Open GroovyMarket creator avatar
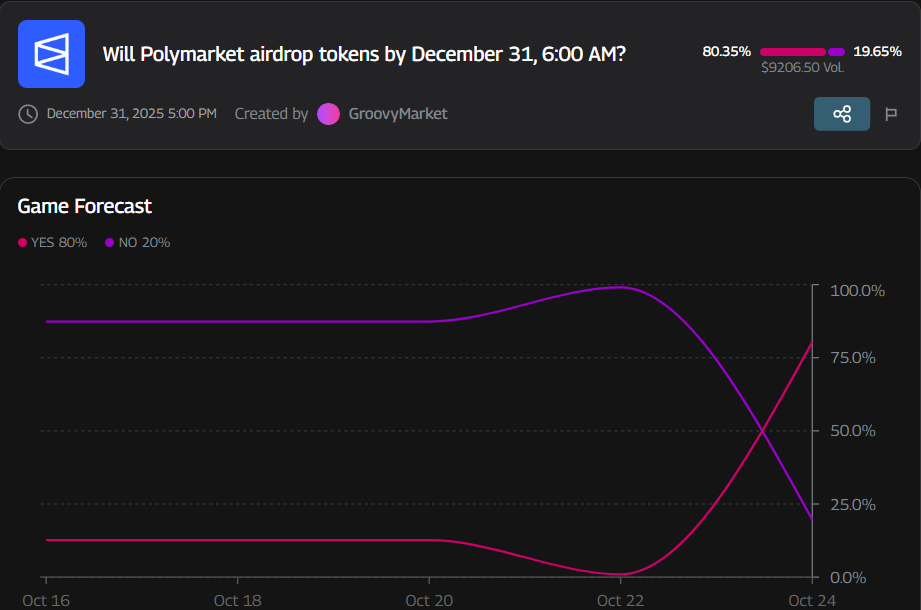Screen dimensions: 921x610 click(x=328, y=114)
